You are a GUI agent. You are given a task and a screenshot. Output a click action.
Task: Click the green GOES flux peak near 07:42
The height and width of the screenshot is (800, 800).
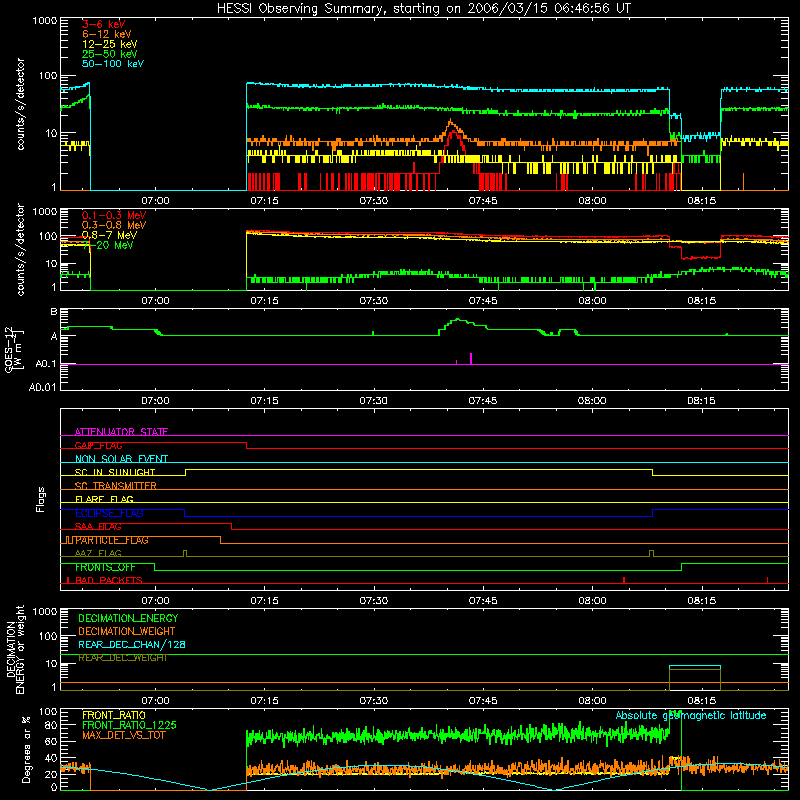(459, 320)
